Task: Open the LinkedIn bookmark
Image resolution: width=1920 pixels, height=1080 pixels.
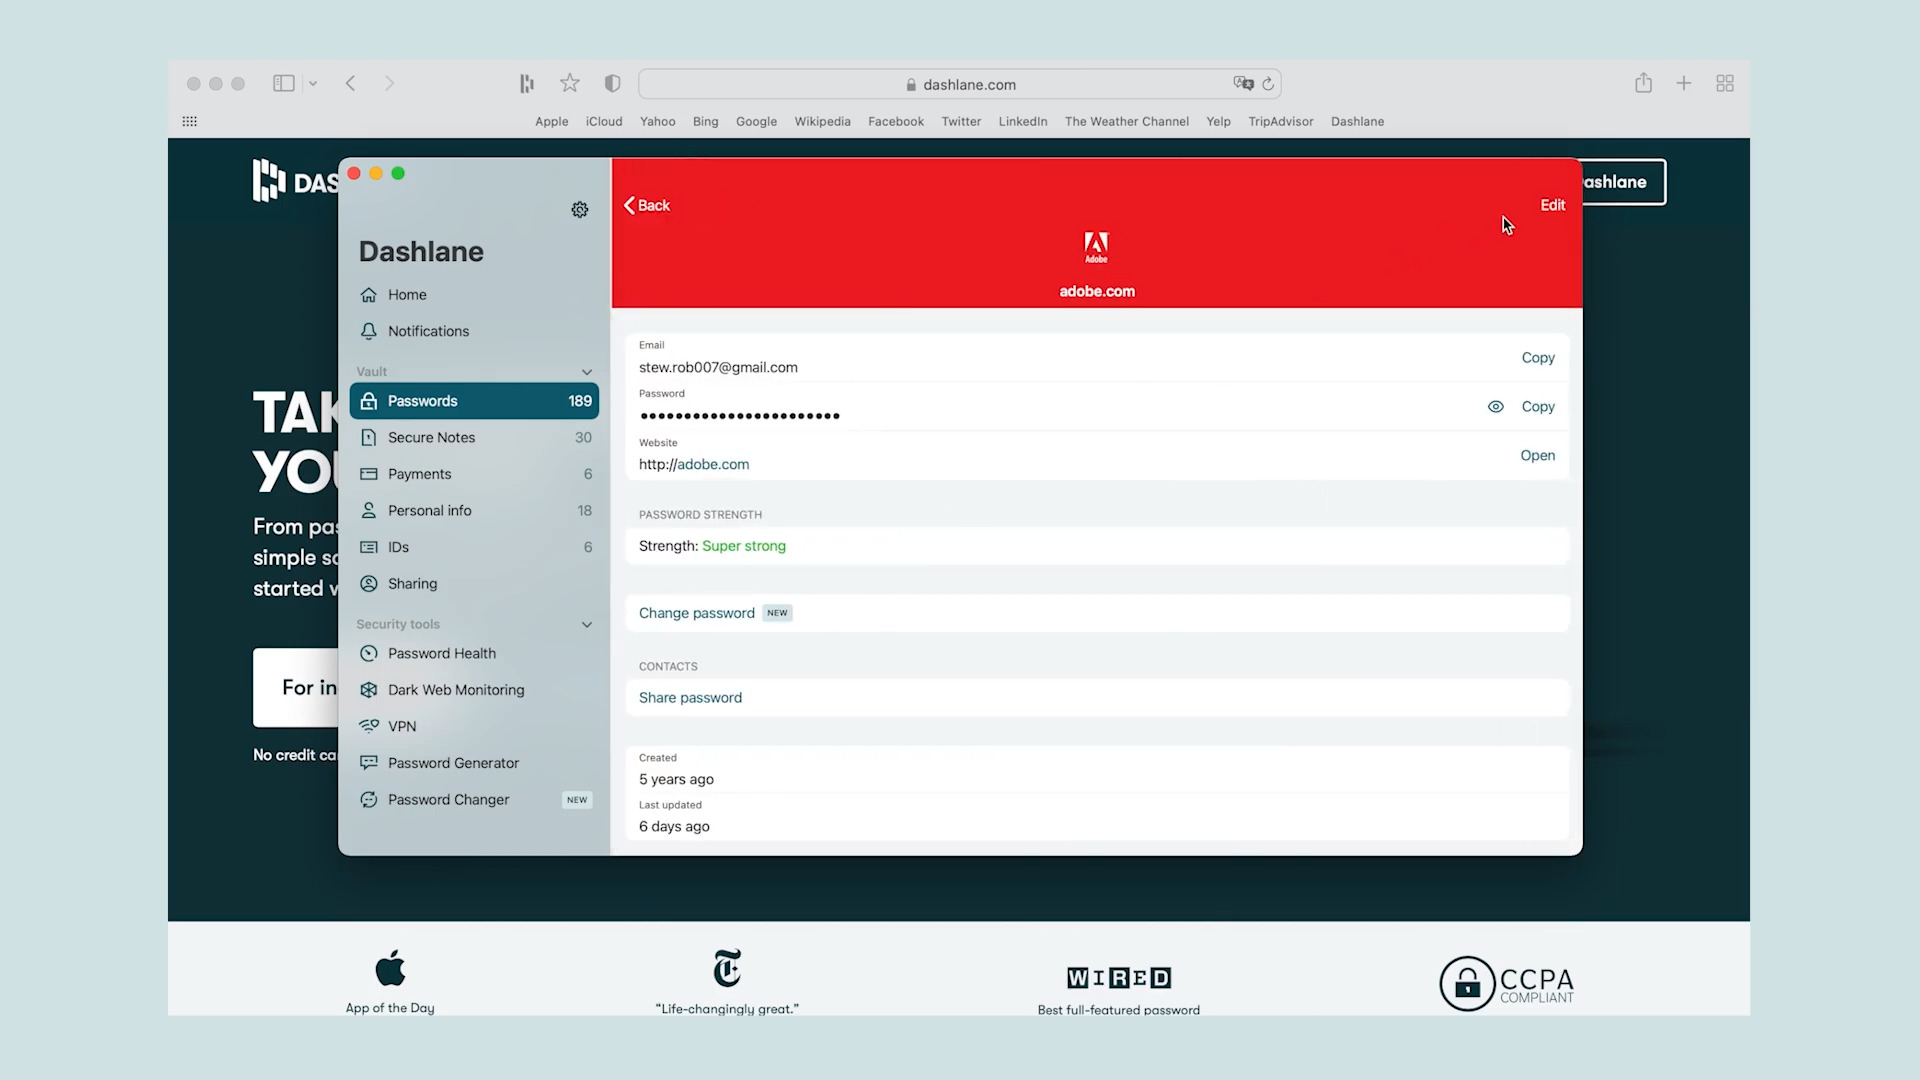Action: coord(1023,122)
